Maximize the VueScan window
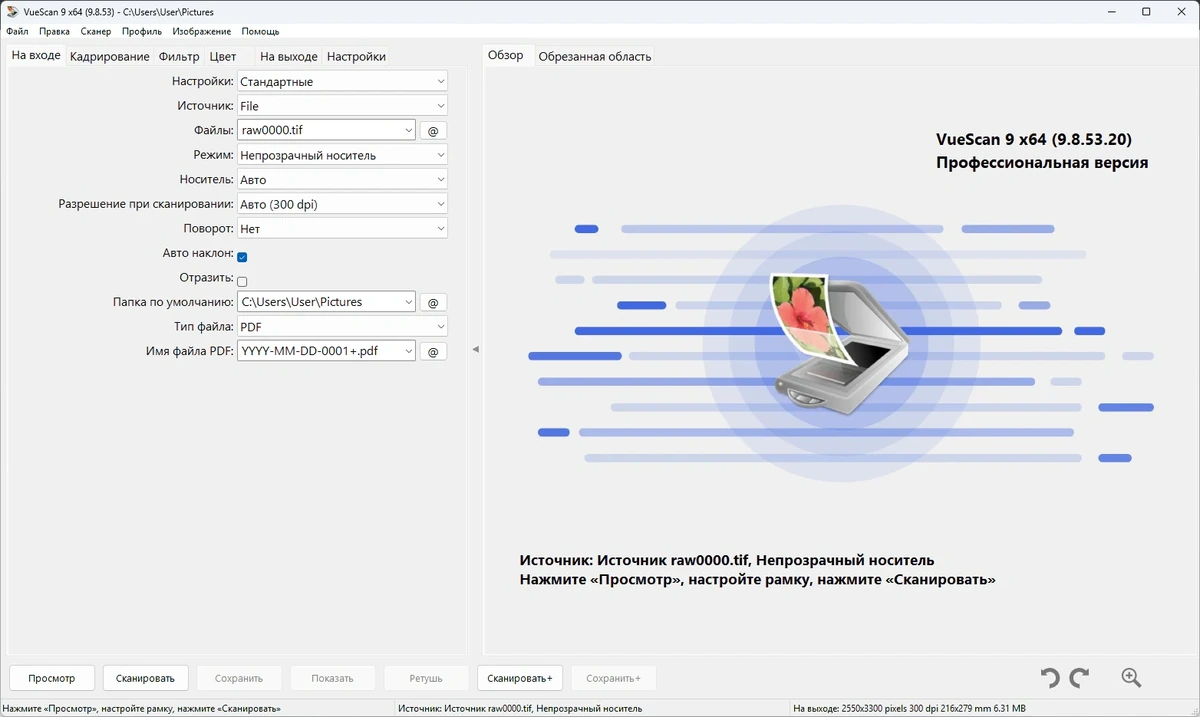 [1146, 11]
